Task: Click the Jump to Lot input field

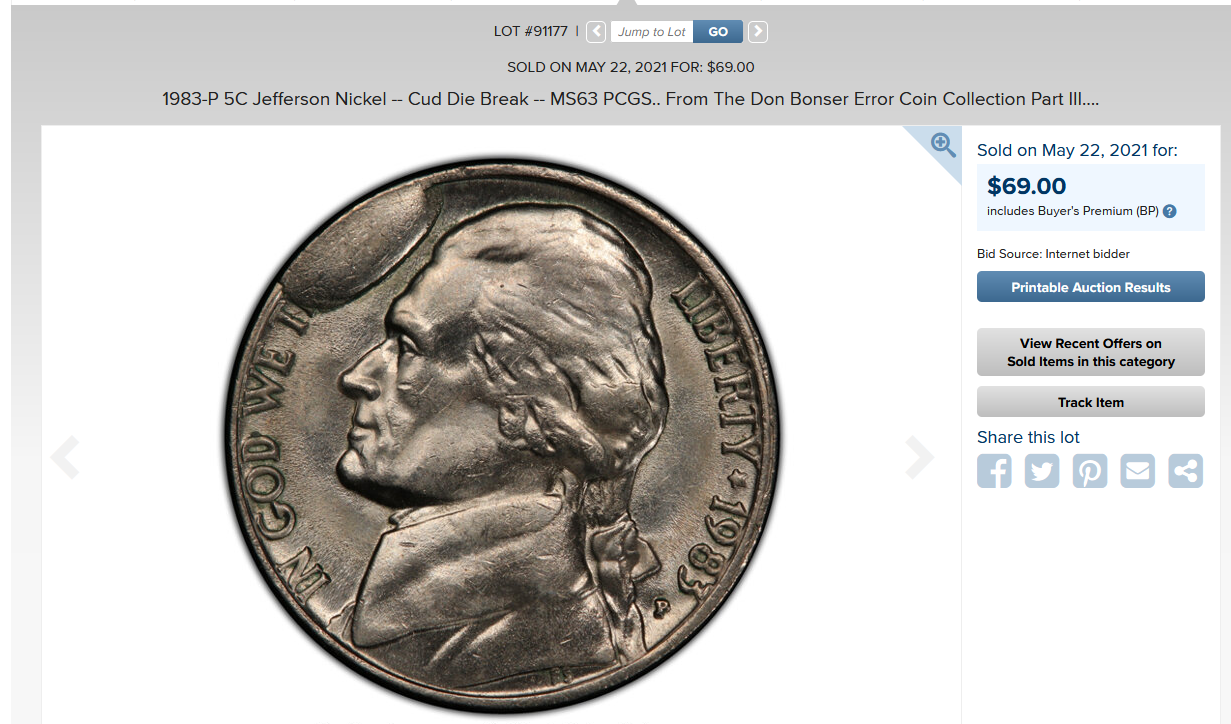Action: (x=652, y=32)
